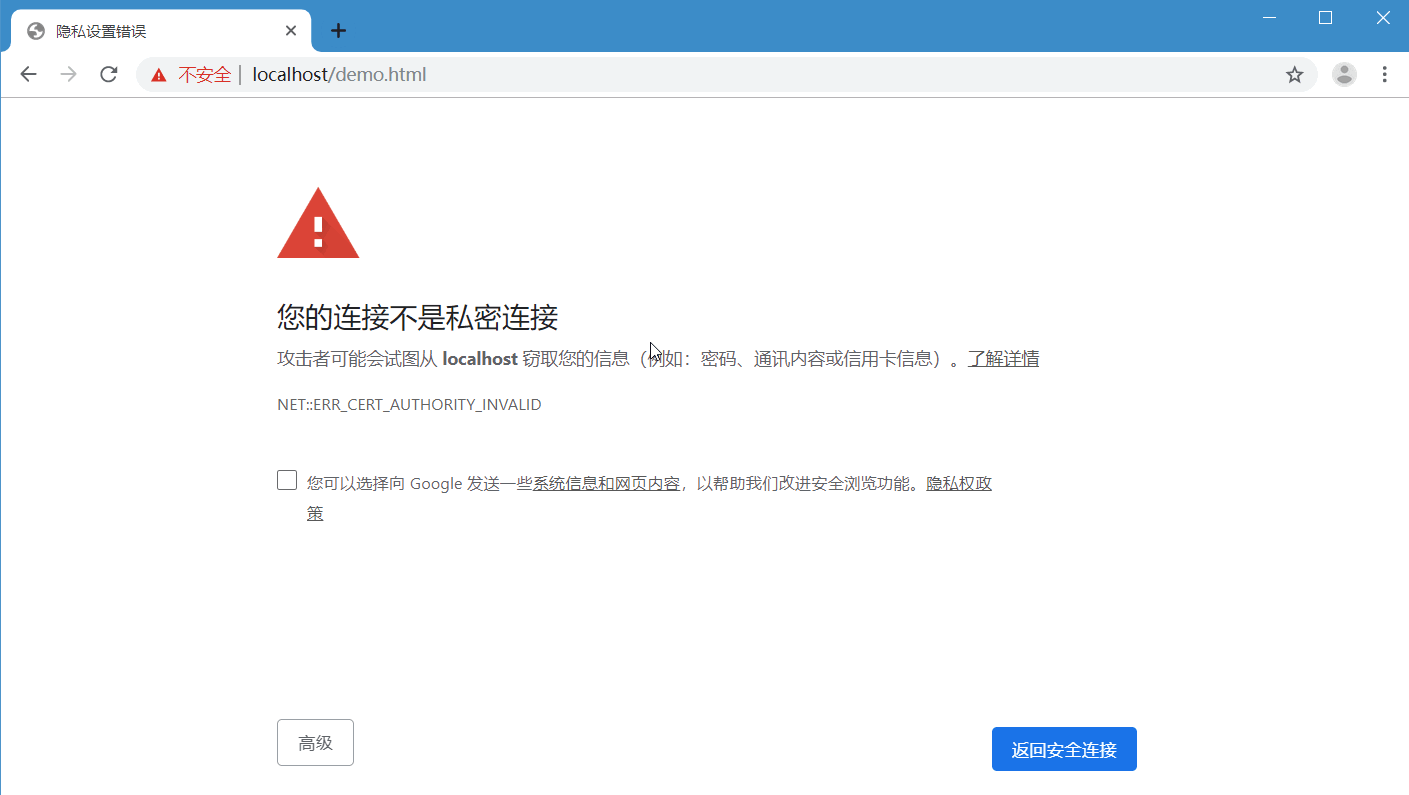Click the forward navigation arrow
1409x795 pixels.
pos(68,74)
